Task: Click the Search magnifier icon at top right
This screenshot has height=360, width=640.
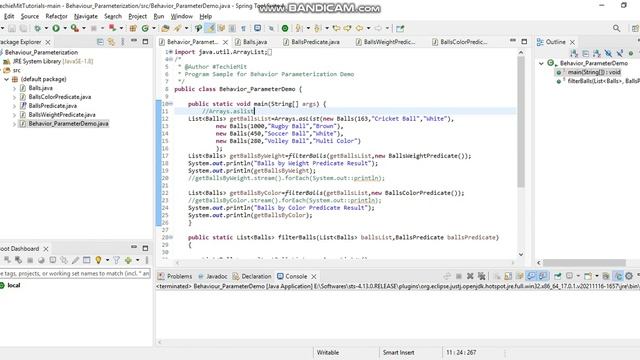Action: point(616,28)
